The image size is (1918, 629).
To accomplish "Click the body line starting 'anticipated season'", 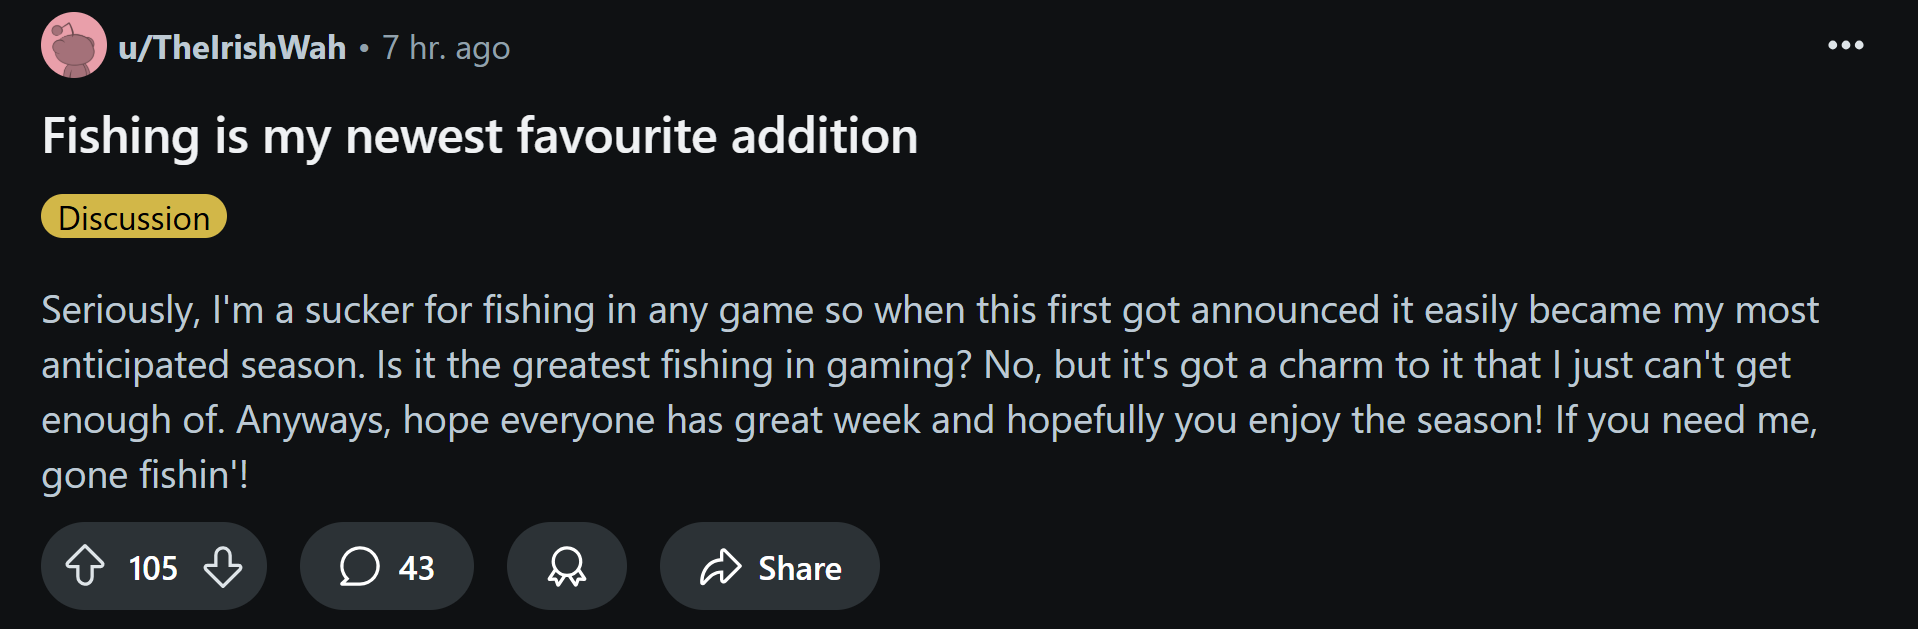I will 915,365.
